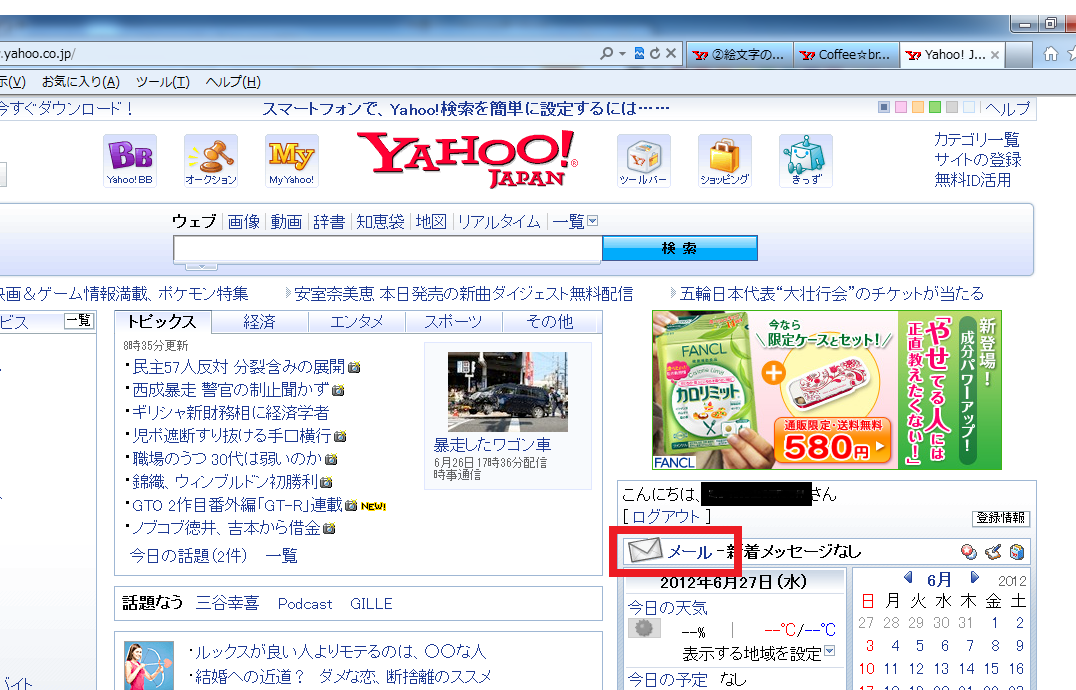Click the FANCL カロリミット banner ad

(x=826, y=390)
